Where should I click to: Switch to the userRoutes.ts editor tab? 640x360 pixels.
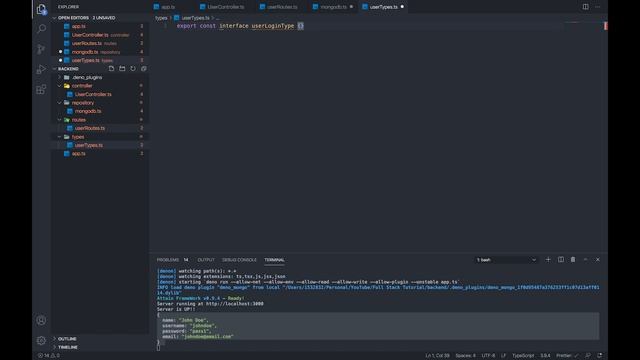279,7
